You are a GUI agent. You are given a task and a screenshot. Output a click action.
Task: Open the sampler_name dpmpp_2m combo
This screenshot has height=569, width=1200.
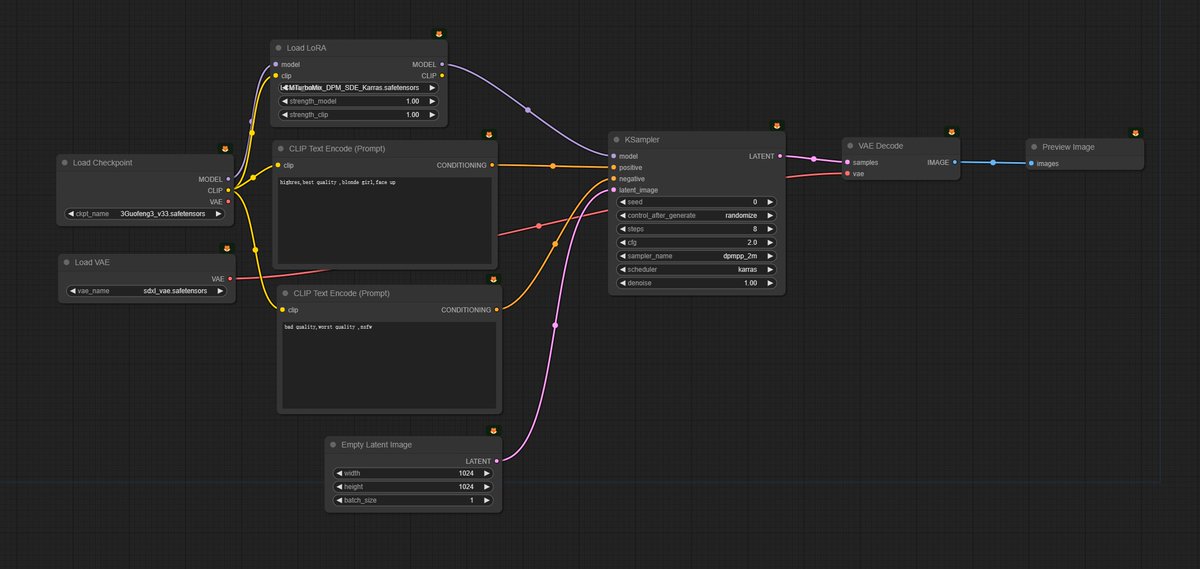tap(697, 256)
